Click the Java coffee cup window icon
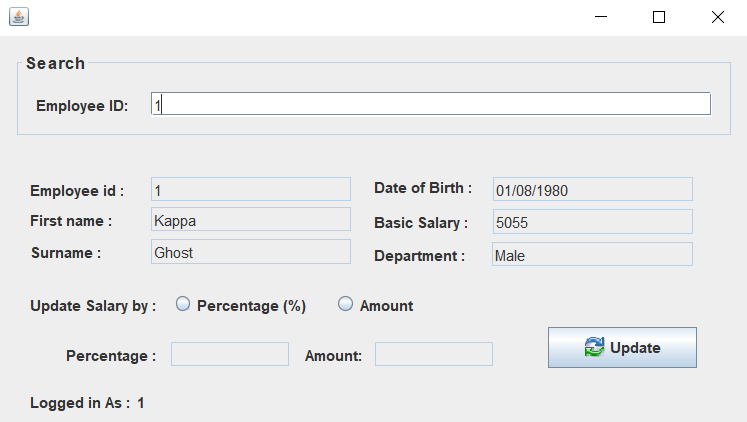The width and height of the screenshot is (747, 422). click(x=19, y=17)
